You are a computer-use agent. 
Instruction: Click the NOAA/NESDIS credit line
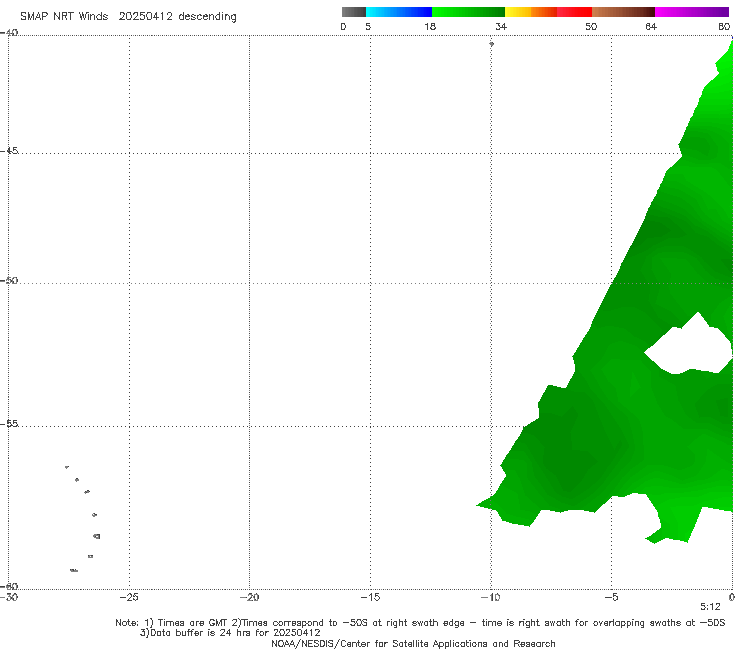point(413,644)
